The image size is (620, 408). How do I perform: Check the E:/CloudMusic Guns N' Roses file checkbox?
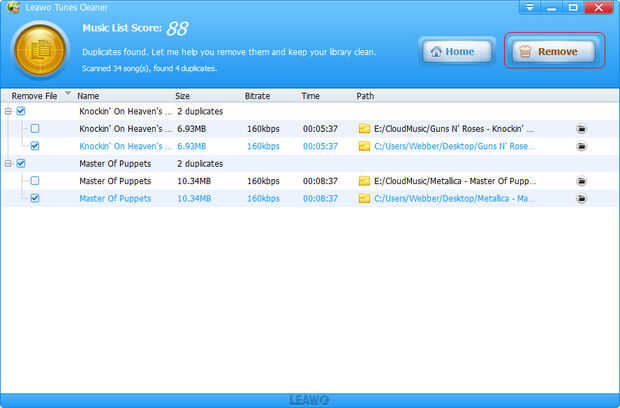tap(35, 128)
